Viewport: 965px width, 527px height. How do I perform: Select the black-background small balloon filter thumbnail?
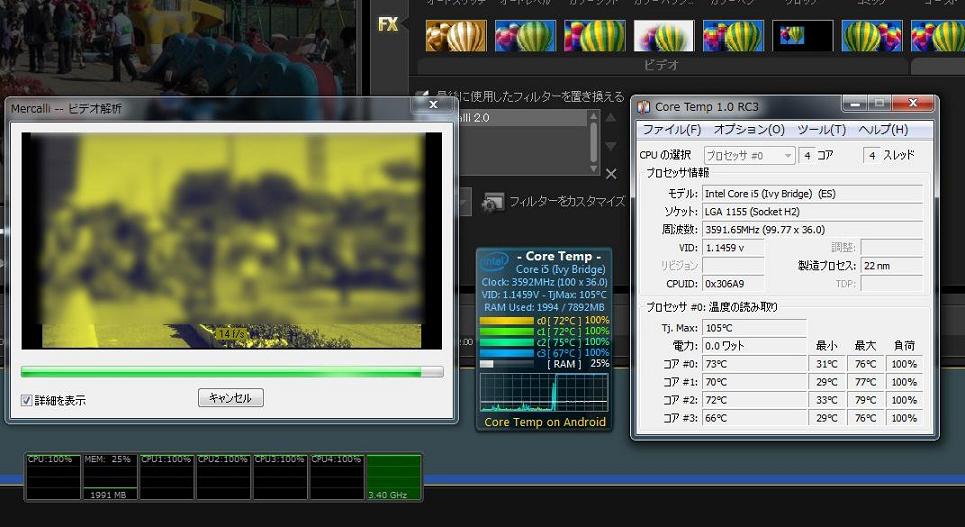[802, 36]
